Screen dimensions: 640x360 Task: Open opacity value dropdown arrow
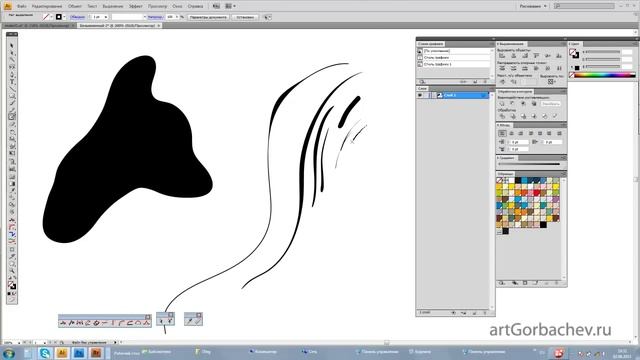tap(177, 17)
